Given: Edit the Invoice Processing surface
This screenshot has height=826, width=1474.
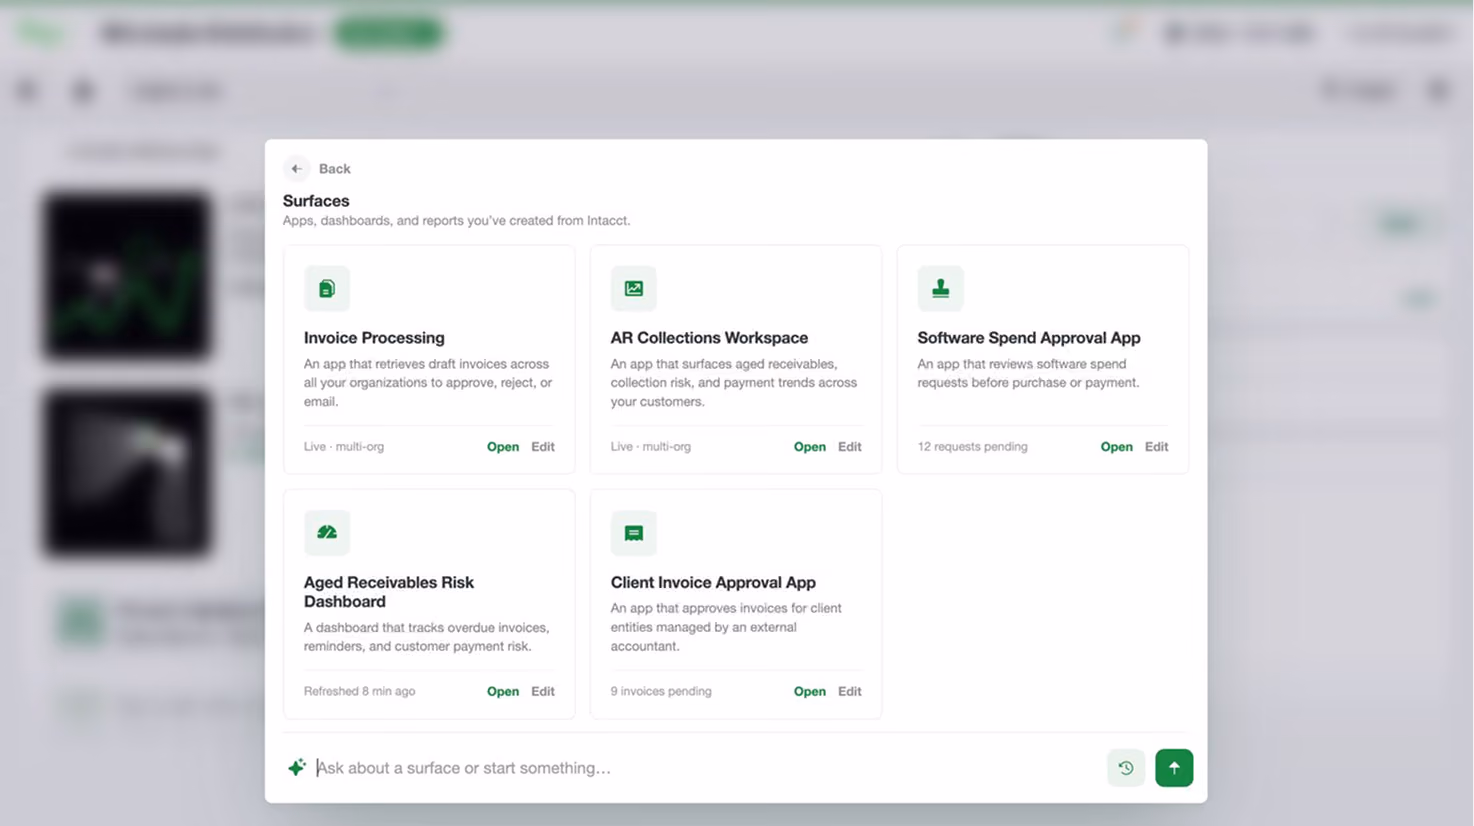Looking at the screenshot, I should point(543,447).
